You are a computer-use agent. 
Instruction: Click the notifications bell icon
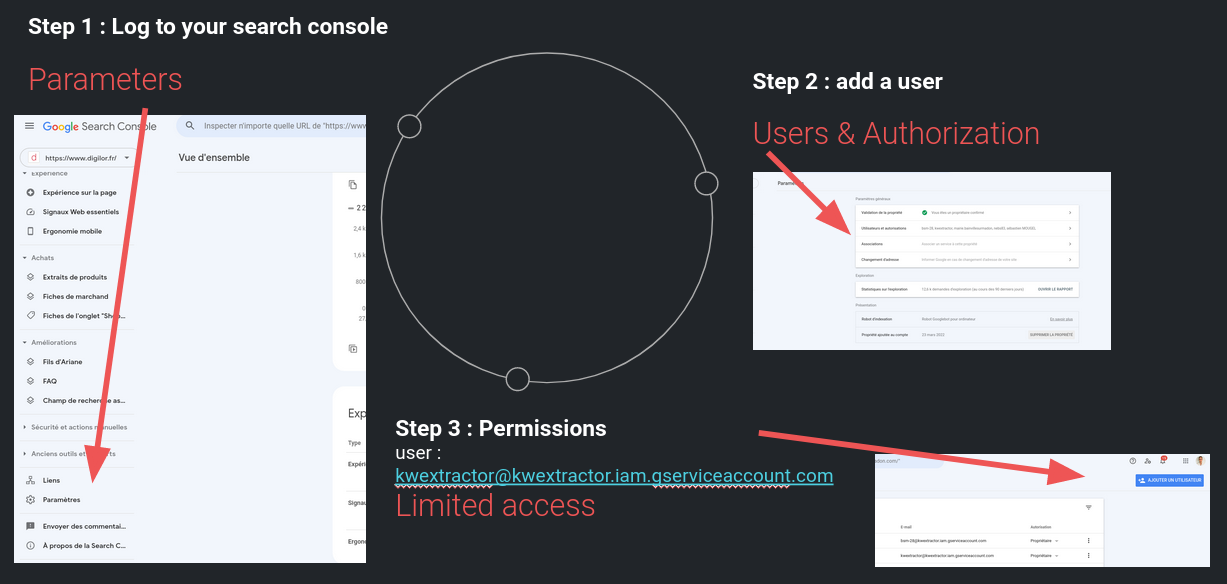point(1163,461)
